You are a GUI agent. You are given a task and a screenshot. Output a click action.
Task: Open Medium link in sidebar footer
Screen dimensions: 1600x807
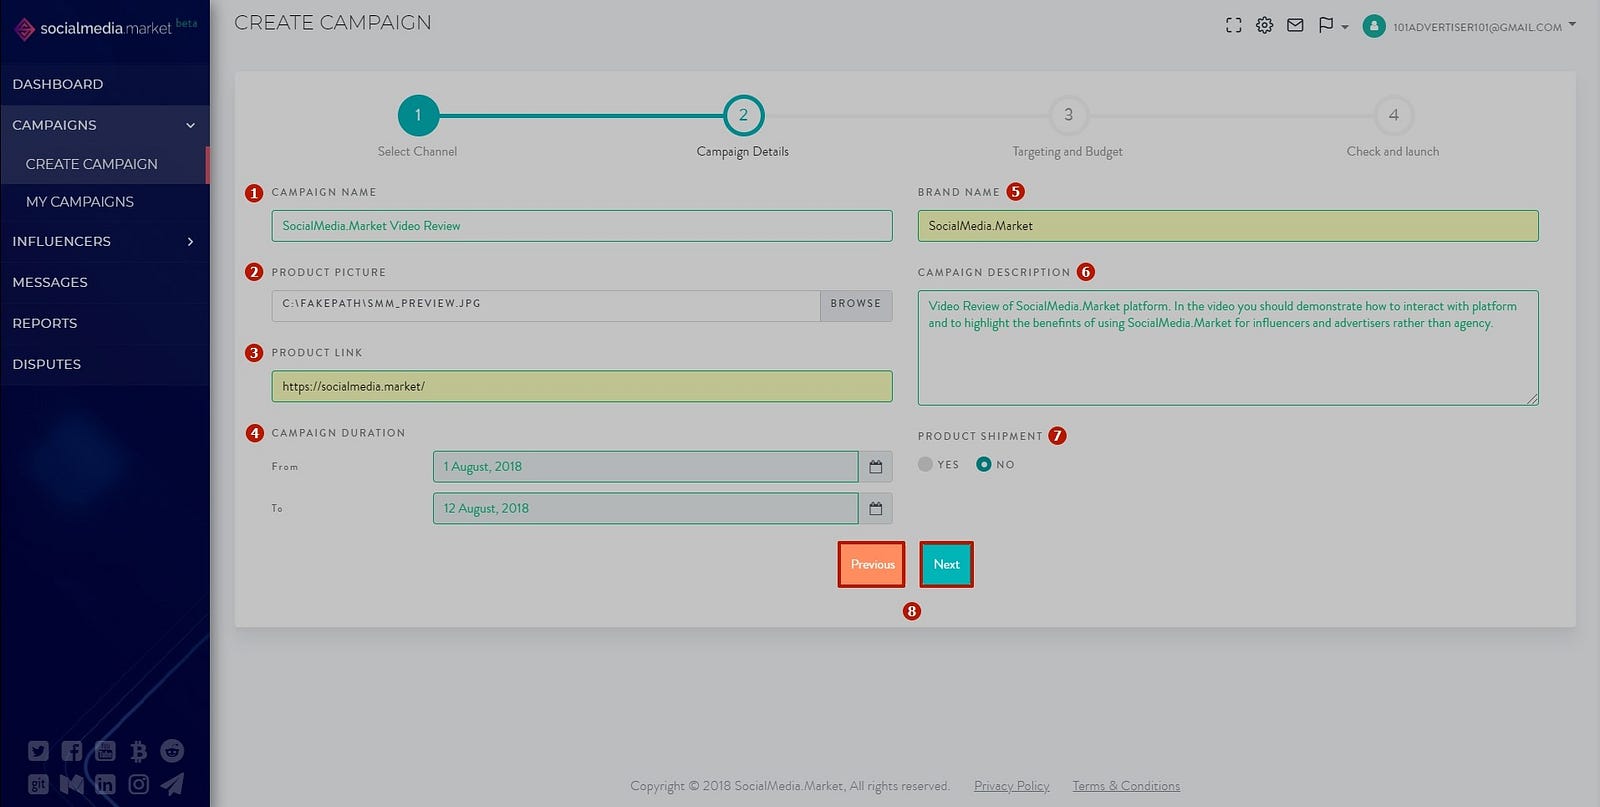72,785
